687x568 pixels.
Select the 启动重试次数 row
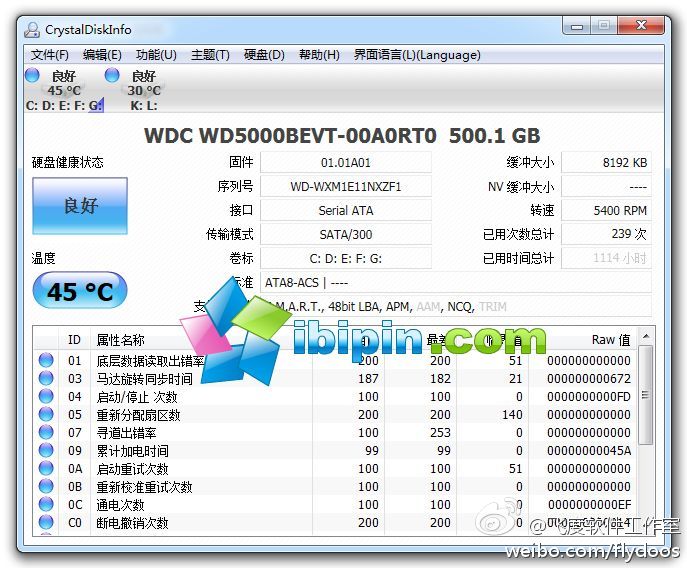(335, 469)
